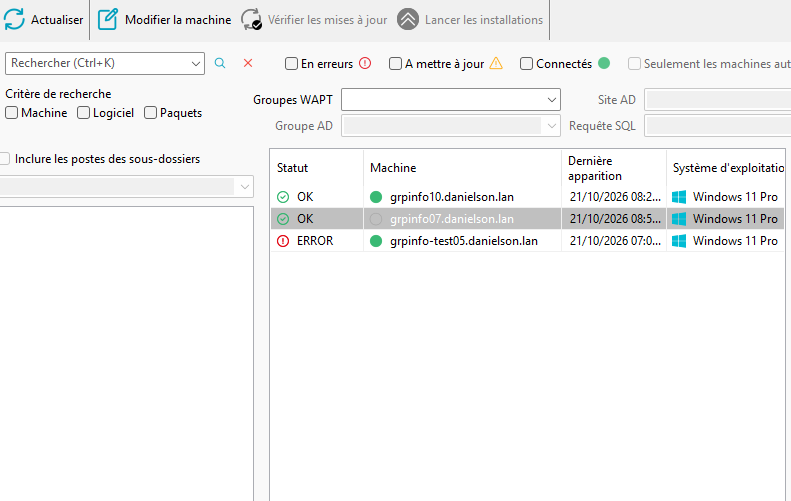Viewport: 791px width, 501px height.
Task: Expand the Rechercher search history dropdown arrow
Action: 196,64
